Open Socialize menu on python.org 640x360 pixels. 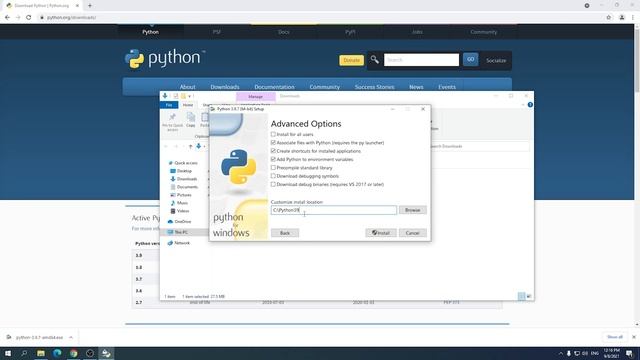tap(496, 60)
